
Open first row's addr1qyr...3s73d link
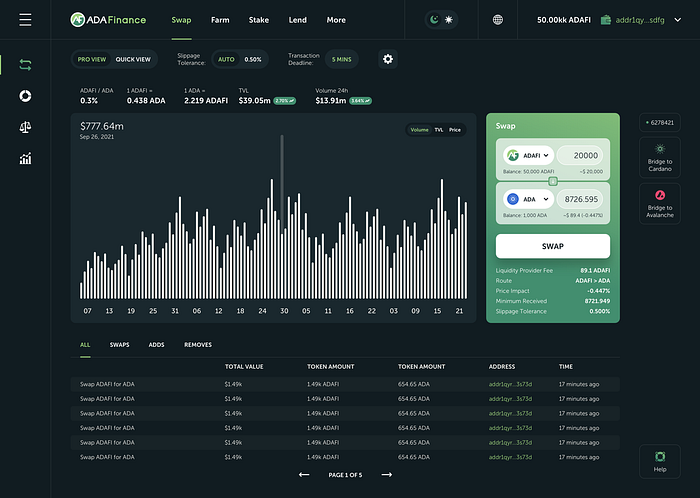pyautogui.click(x=510, y=384)
